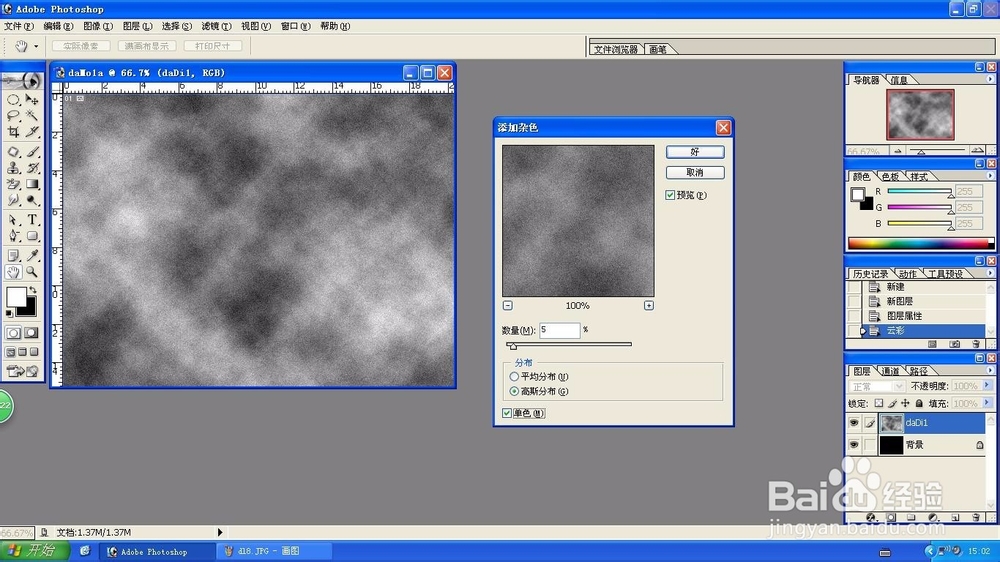Image resolution: width=1000 pixels, height=562 pixels.
Task: Open the fill 填充 arrow
Action: pyautogui.click(x=987, y=403)
